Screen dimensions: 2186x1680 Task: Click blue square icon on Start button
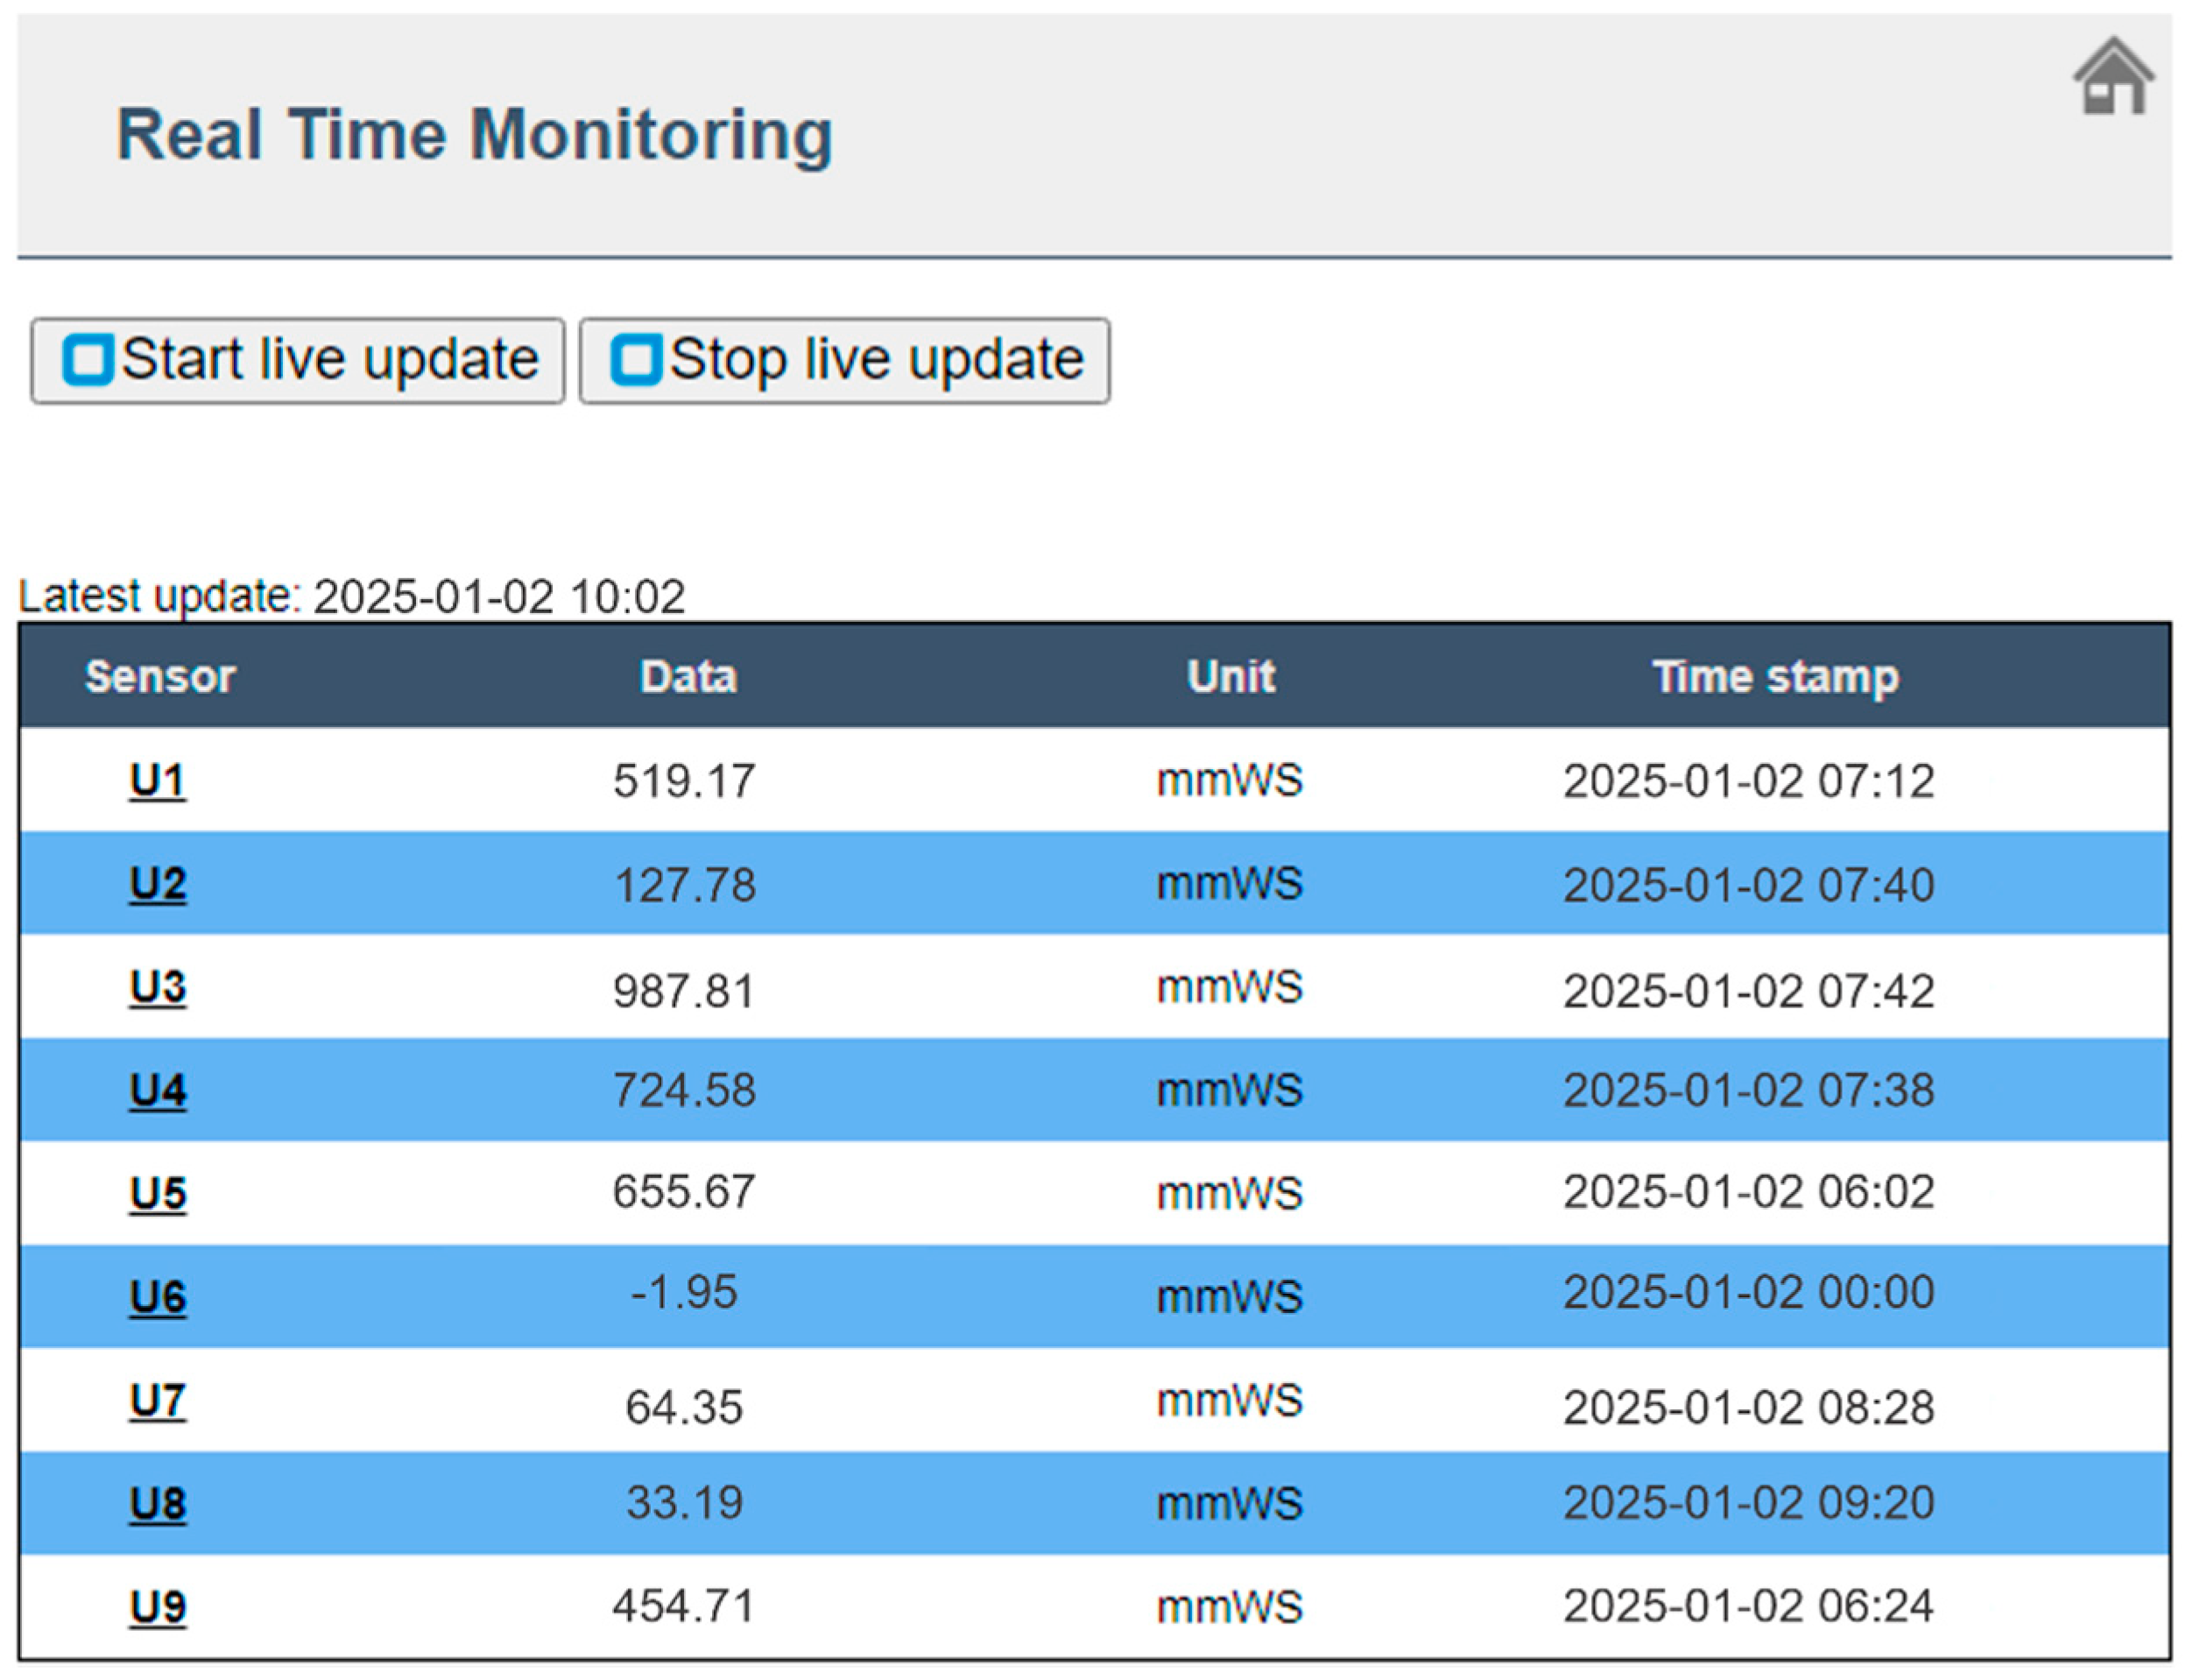tap(88, 359)
